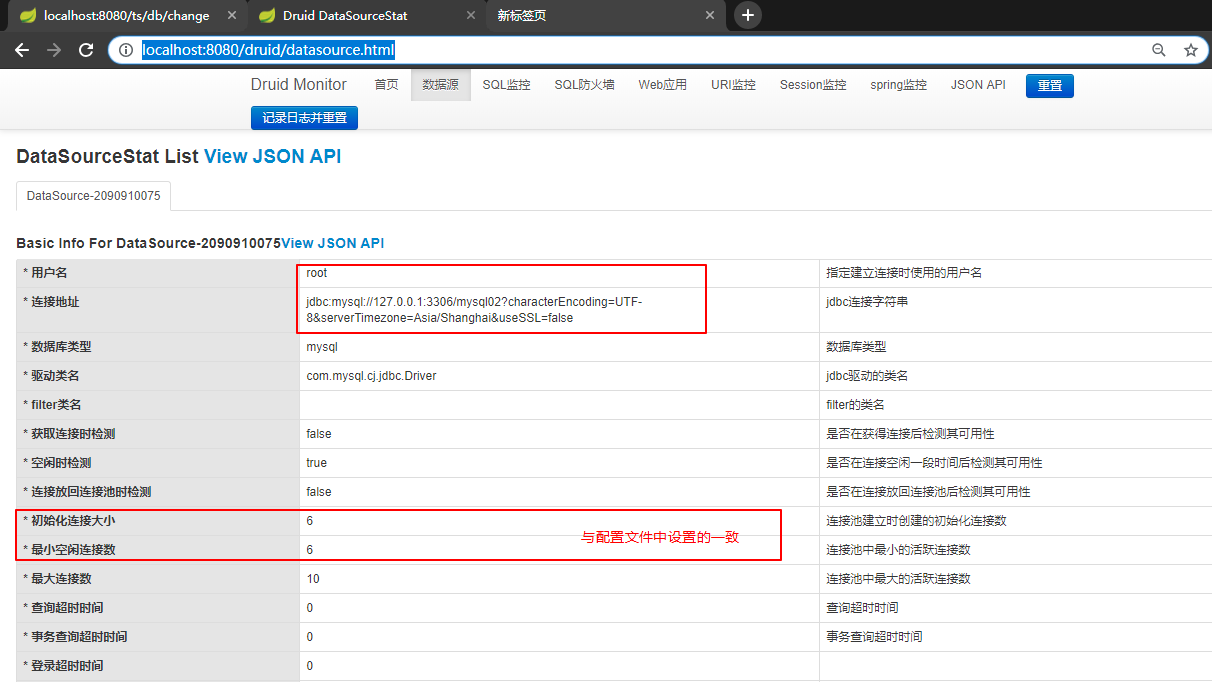This screenshot has width=1212, height=682.
Task: Go to the Web应用 page
Action: click(662, 85)
